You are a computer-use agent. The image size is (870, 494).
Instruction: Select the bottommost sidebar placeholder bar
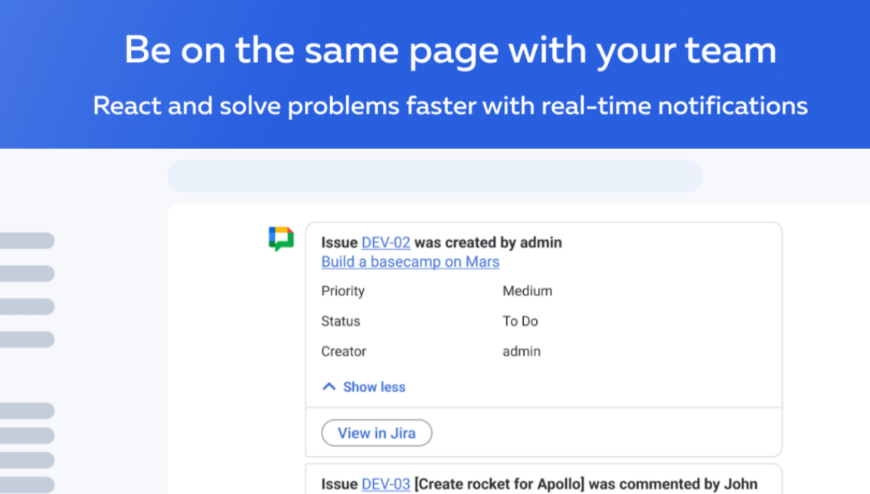(x=27, y=484)
